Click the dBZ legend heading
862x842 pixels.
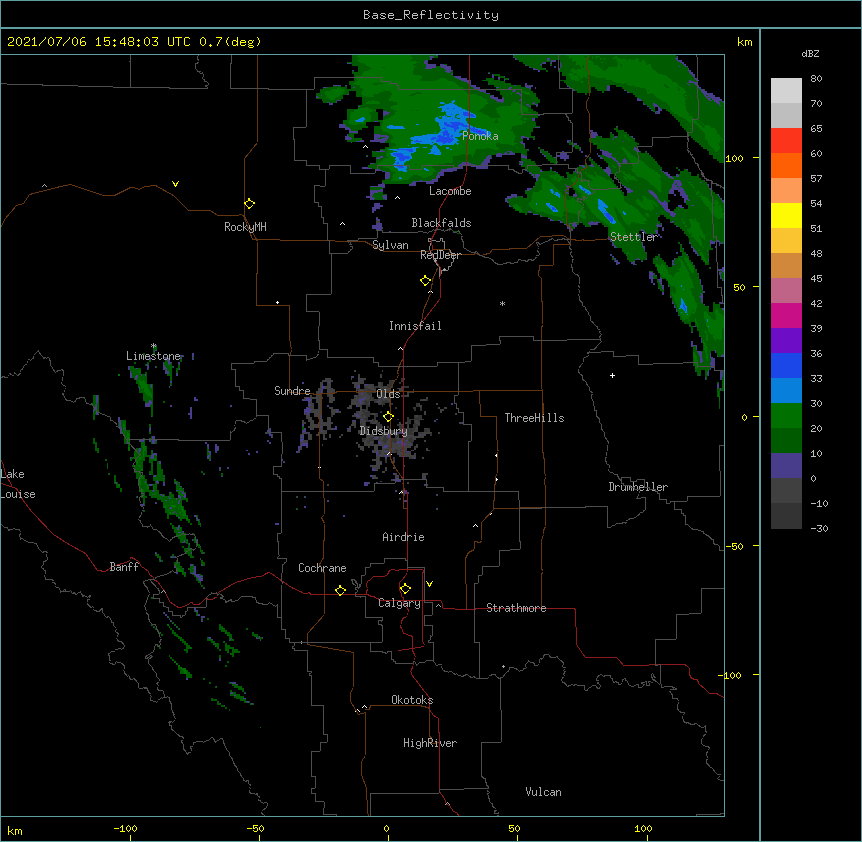coord(810,54)
